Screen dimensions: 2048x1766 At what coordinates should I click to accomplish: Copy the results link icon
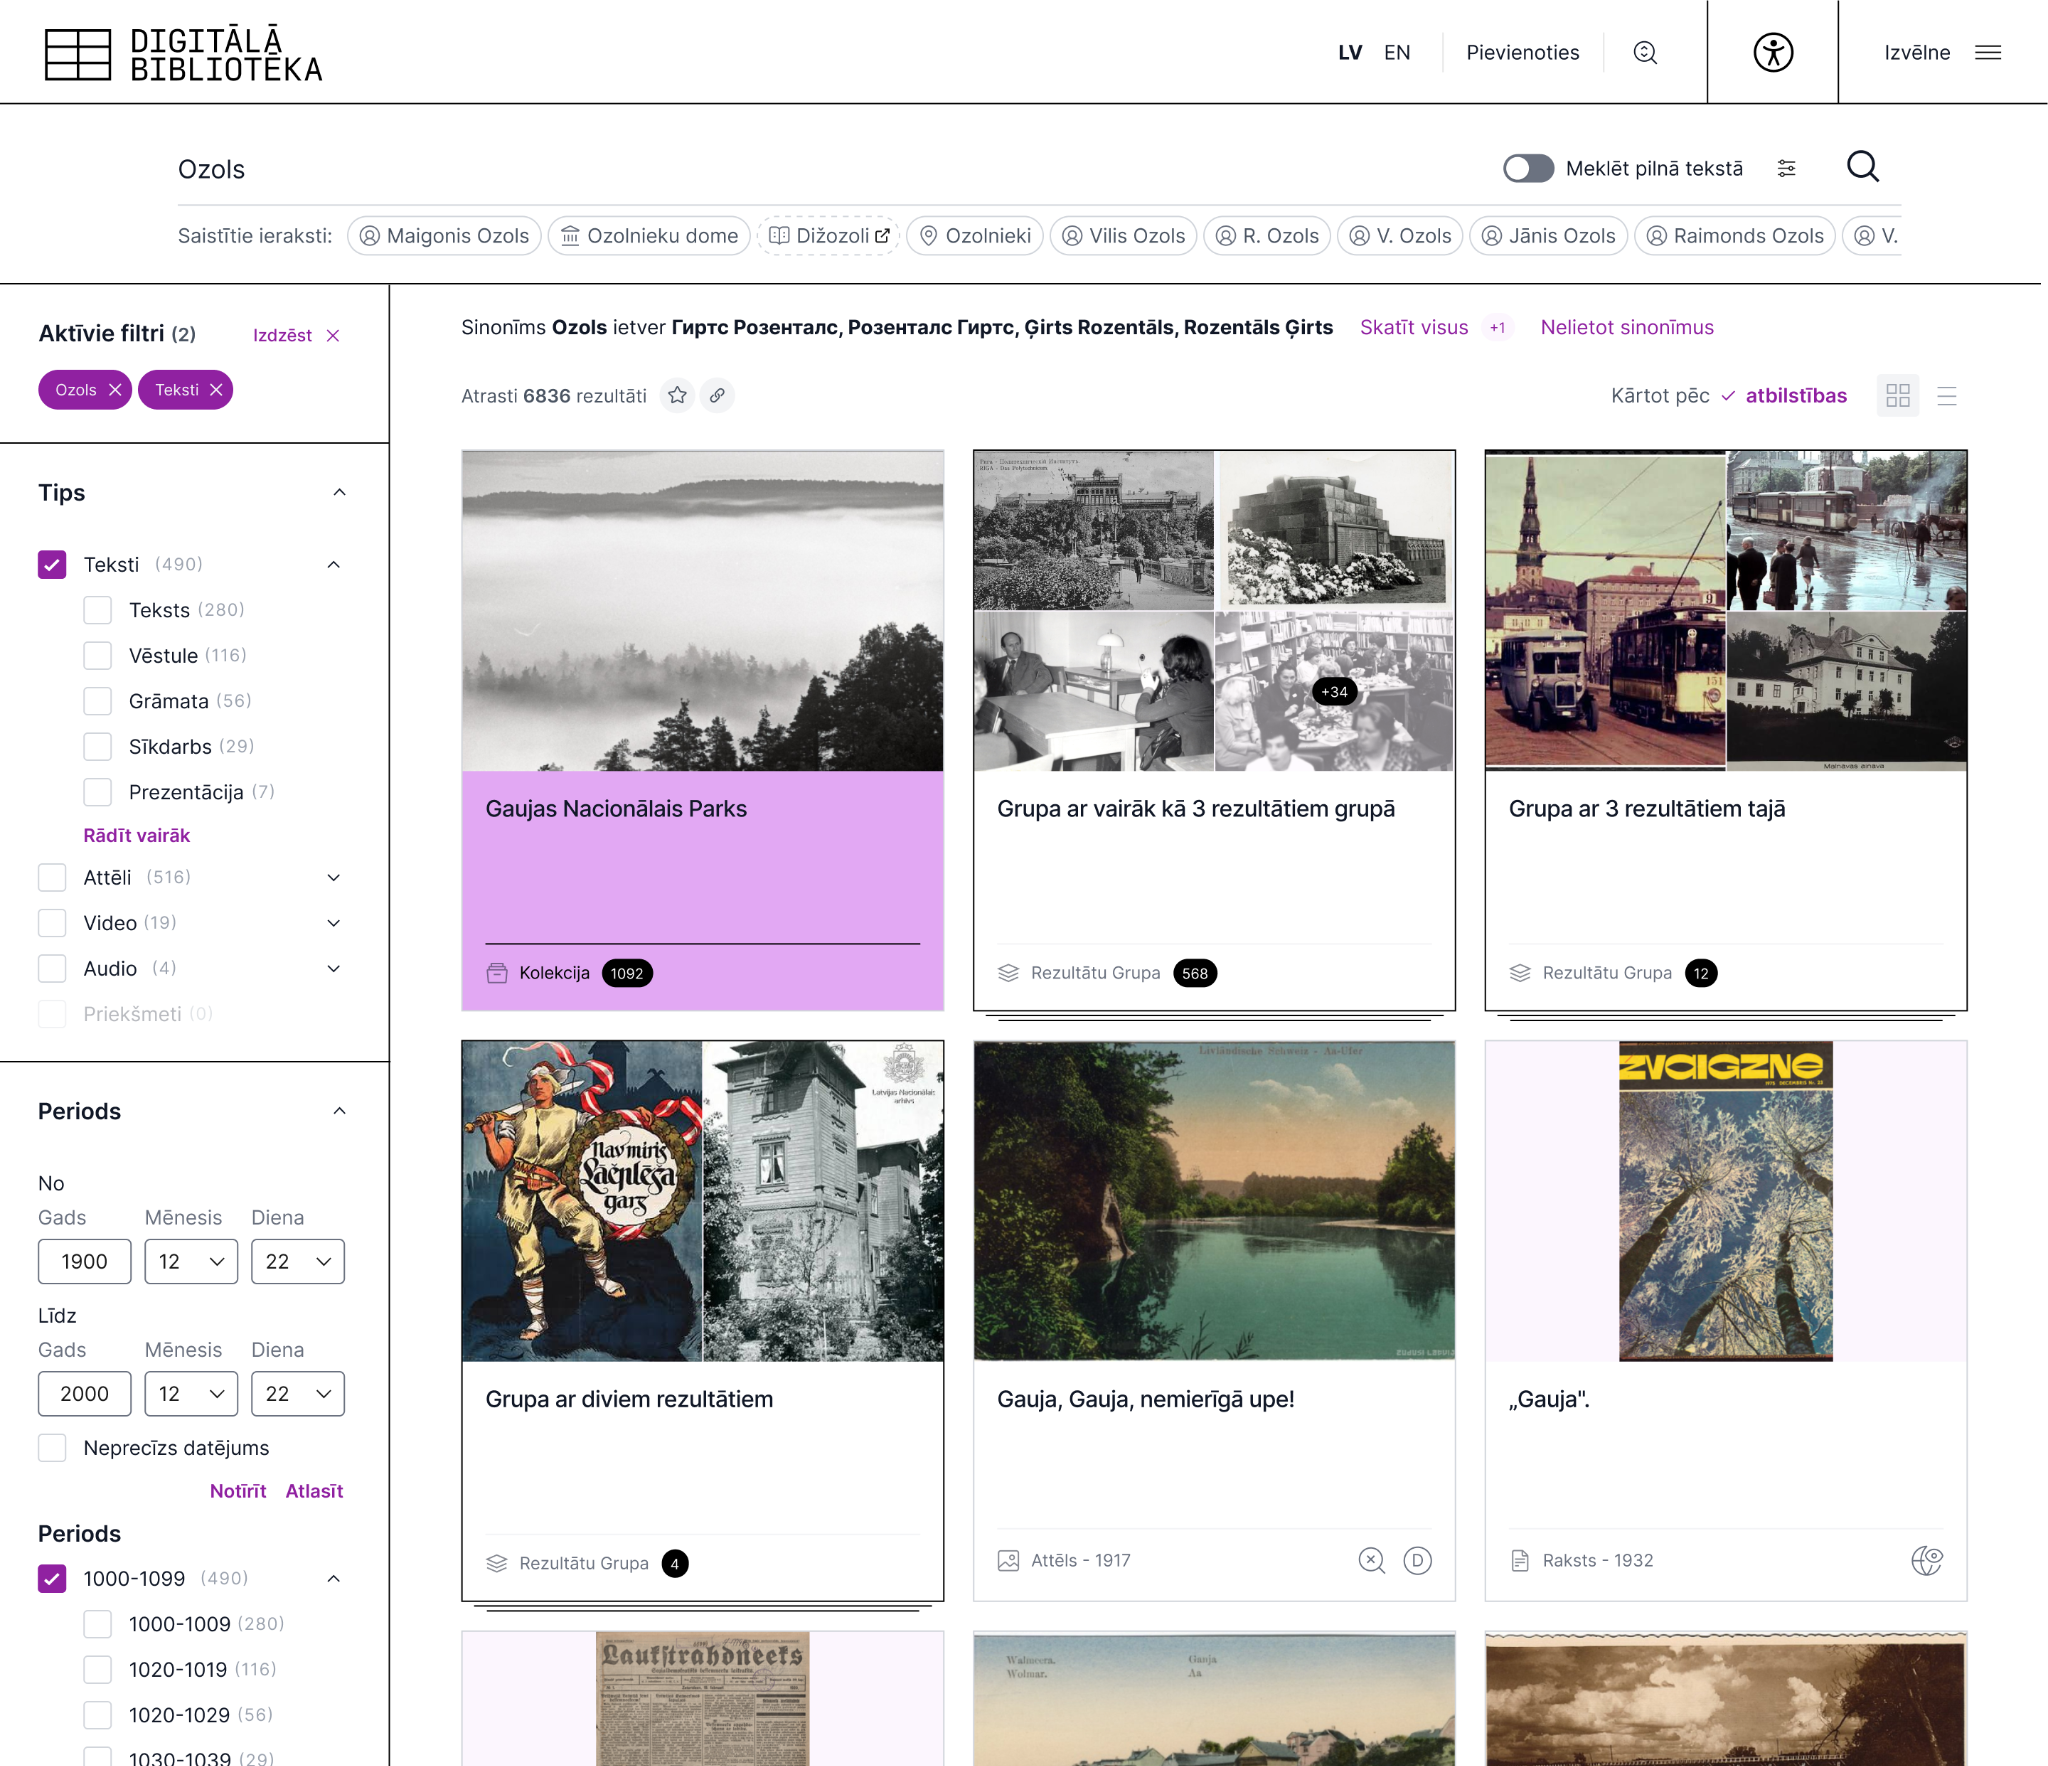pos(717,396)
